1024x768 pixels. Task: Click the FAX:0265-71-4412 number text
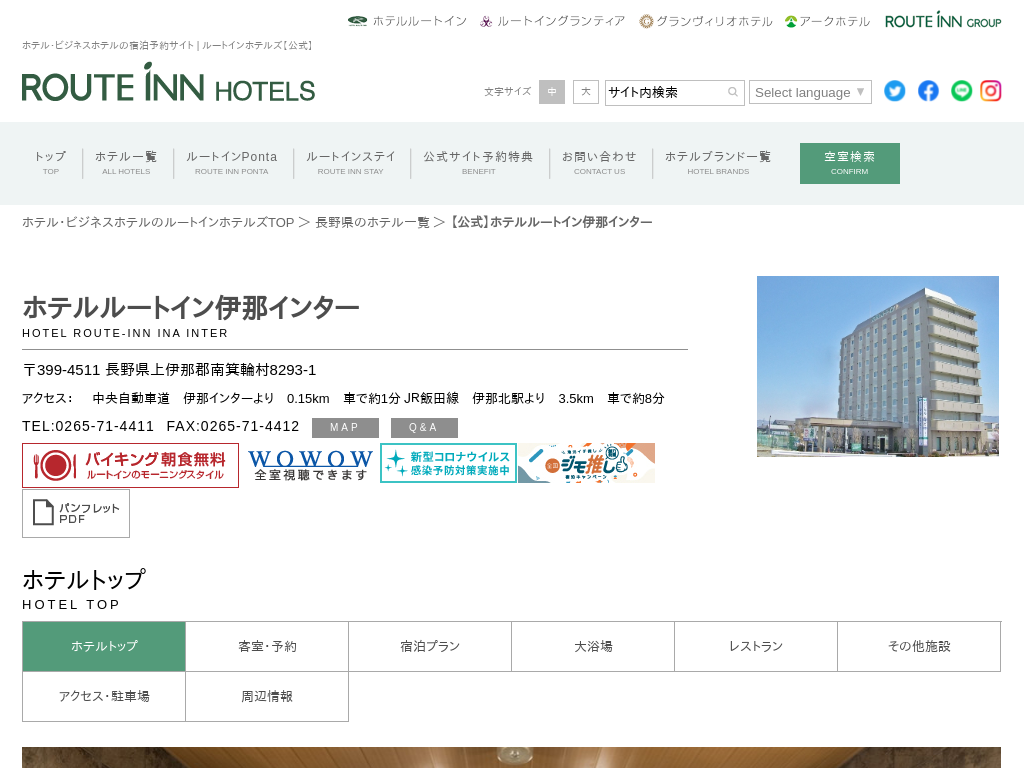[x=232, y=426]
